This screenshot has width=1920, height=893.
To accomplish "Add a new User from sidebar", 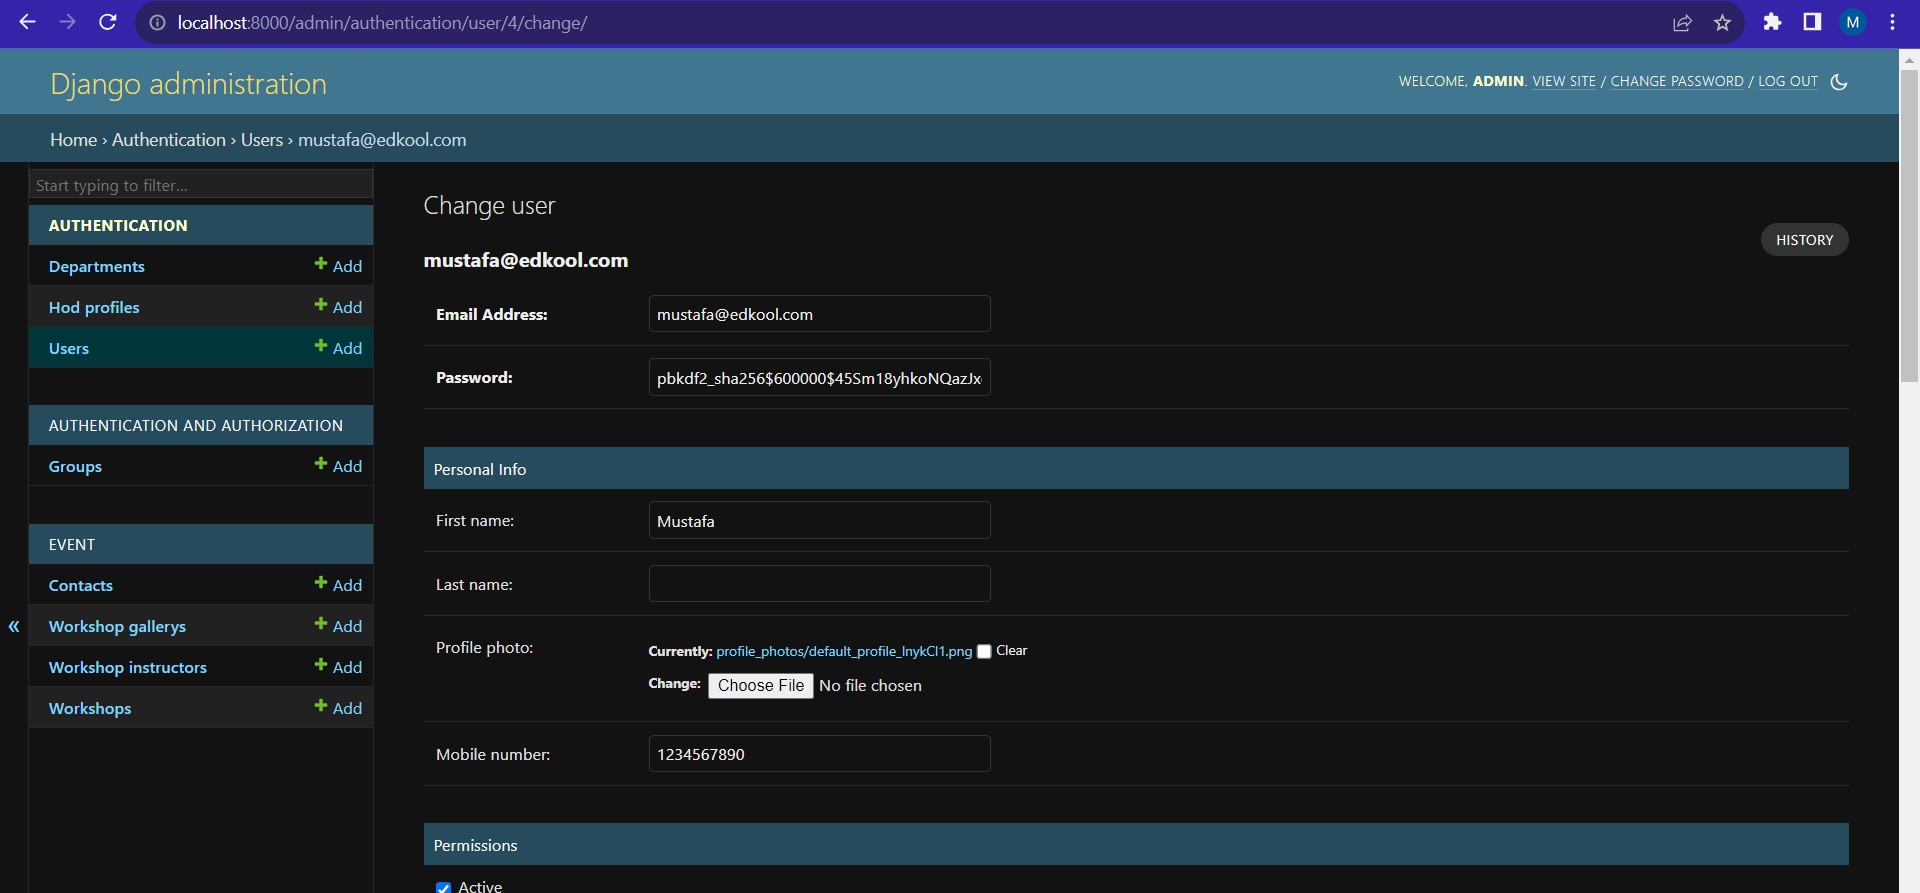I will click(x=338, y=348).
